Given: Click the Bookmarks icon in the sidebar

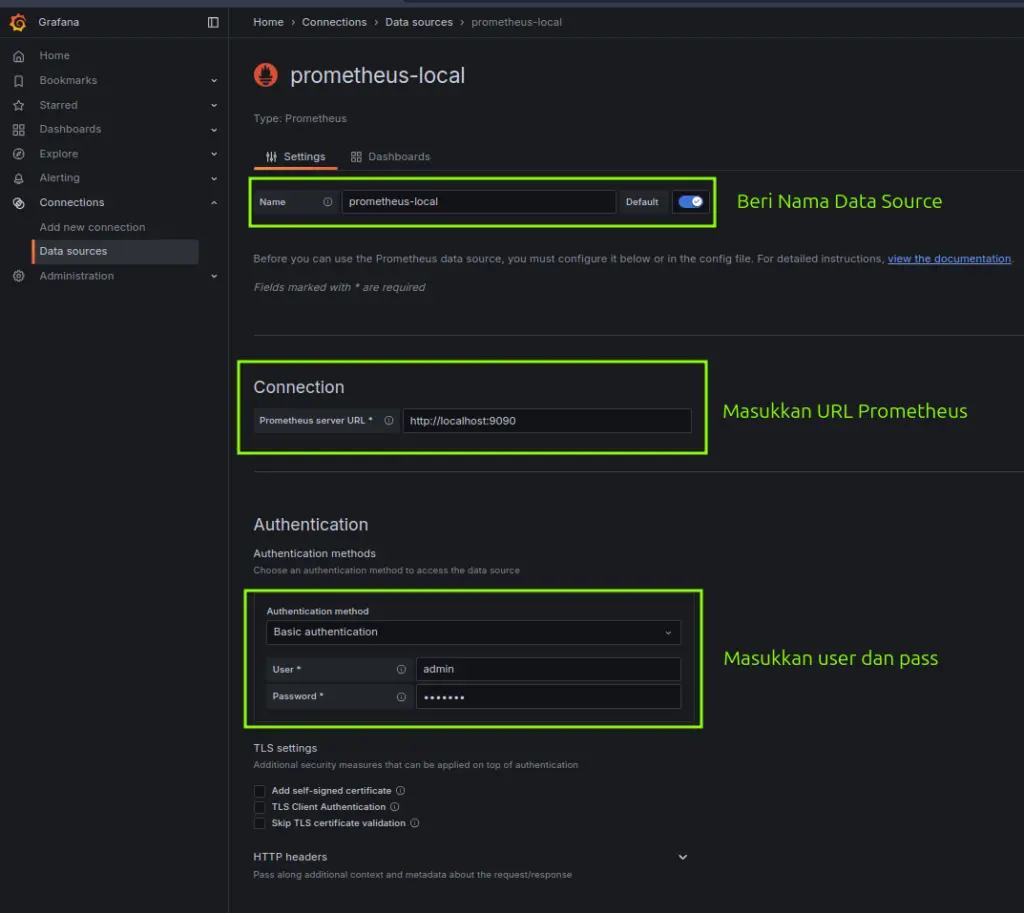Looking at the screenshot, I should (21, 80).
